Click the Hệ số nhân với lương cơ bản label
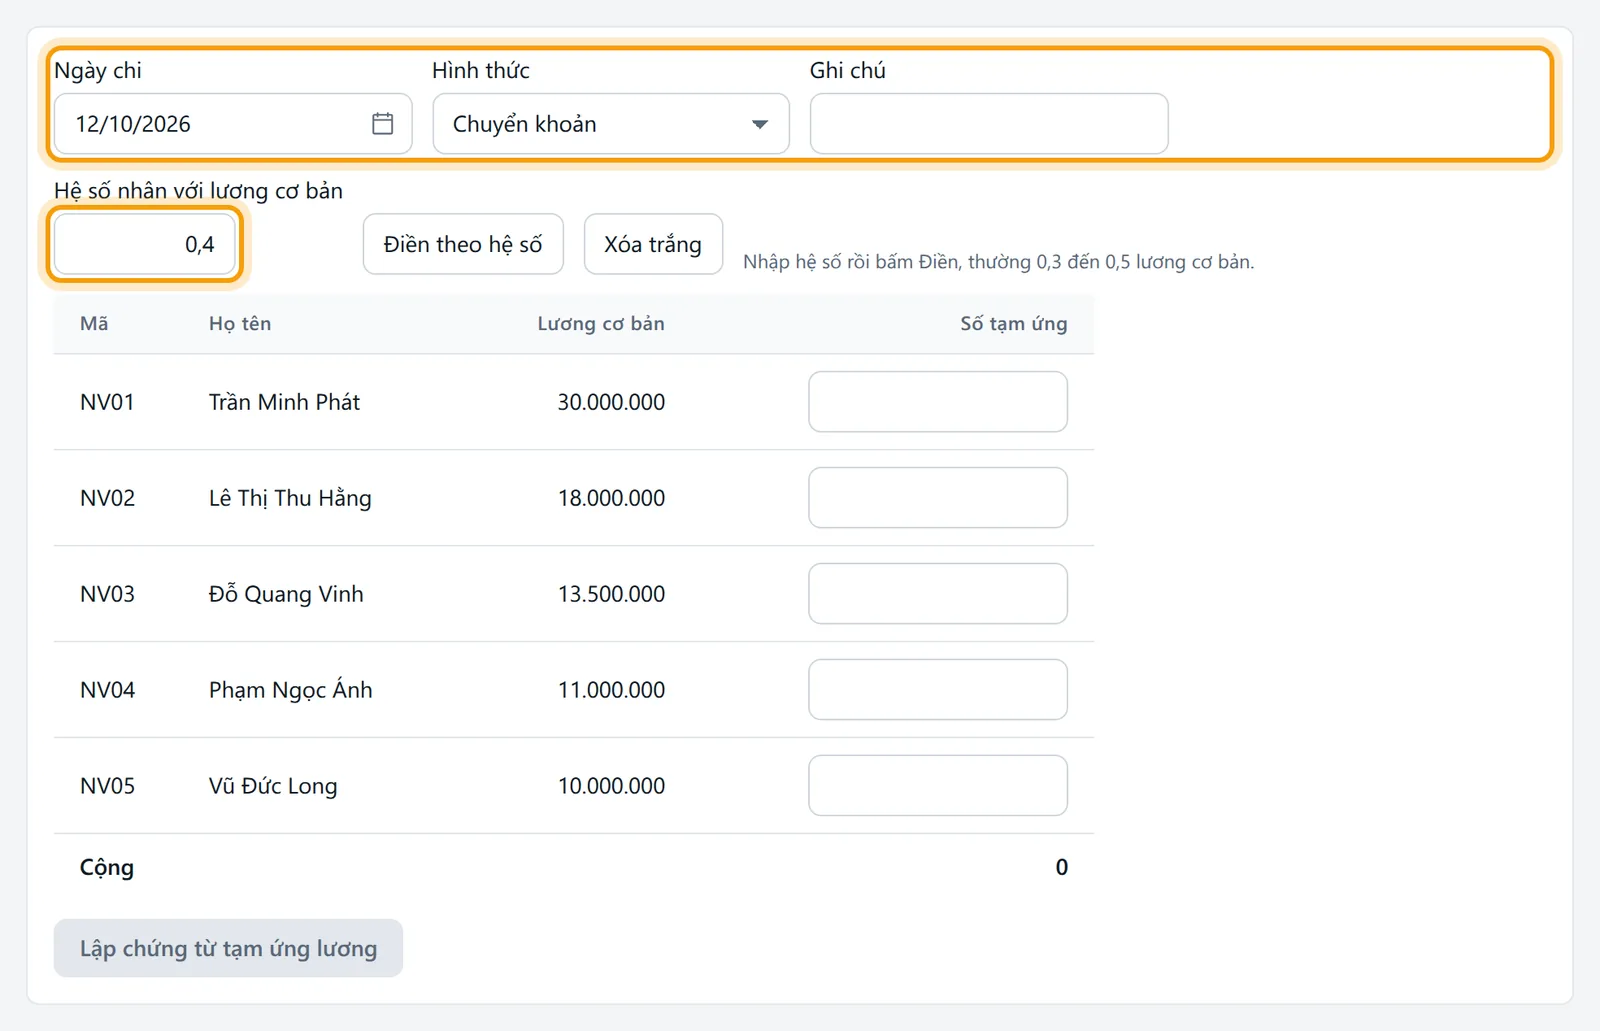1600x1031 pixels. tap(198, 191)
